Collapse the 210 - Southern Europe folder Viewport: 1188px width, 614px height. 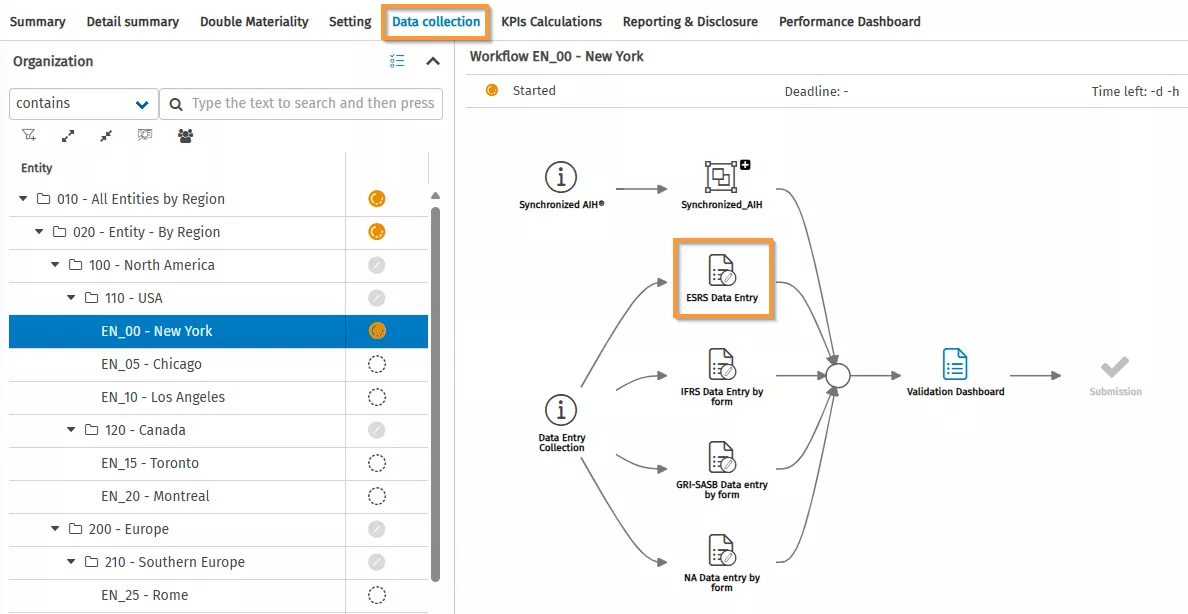click(x=70, y=562)
